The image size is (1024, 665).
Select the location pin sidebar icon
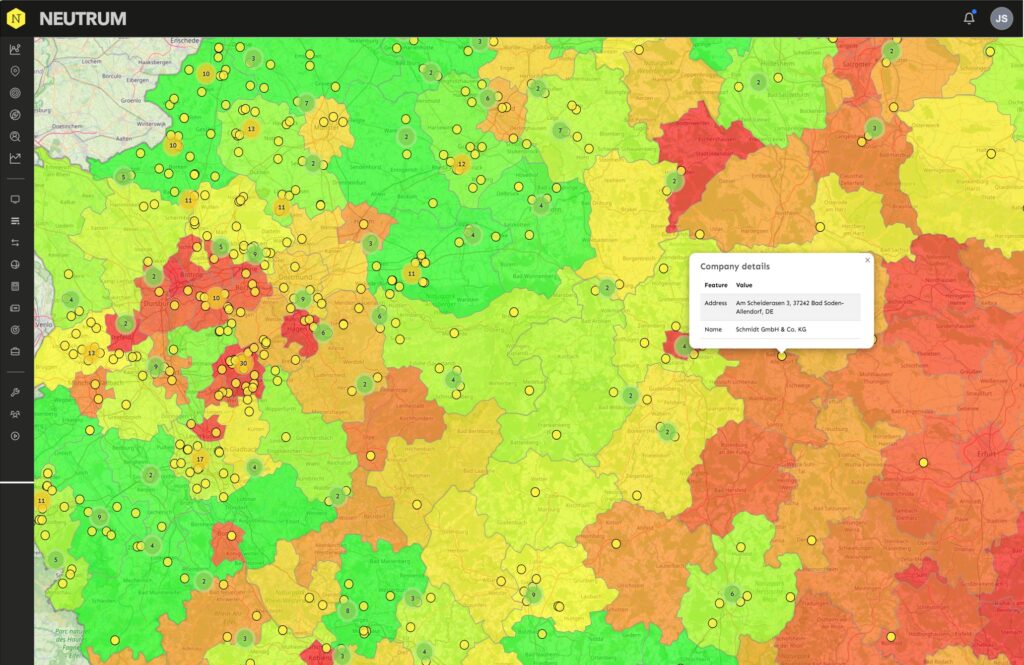tap(15, 71)
